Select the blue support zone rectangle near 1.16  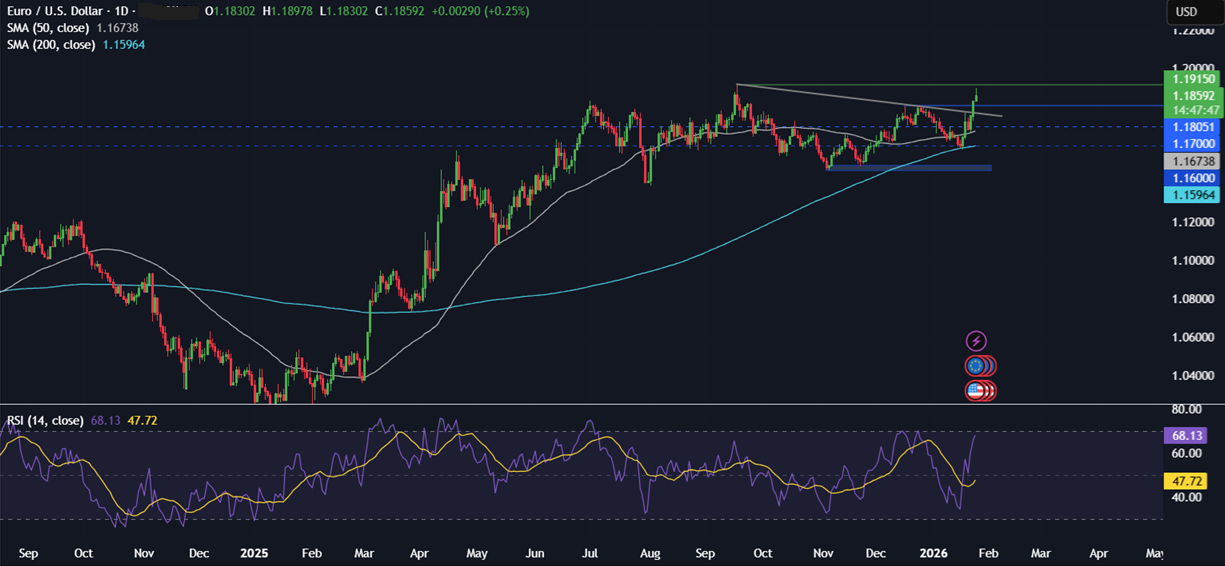pos(908,168)
